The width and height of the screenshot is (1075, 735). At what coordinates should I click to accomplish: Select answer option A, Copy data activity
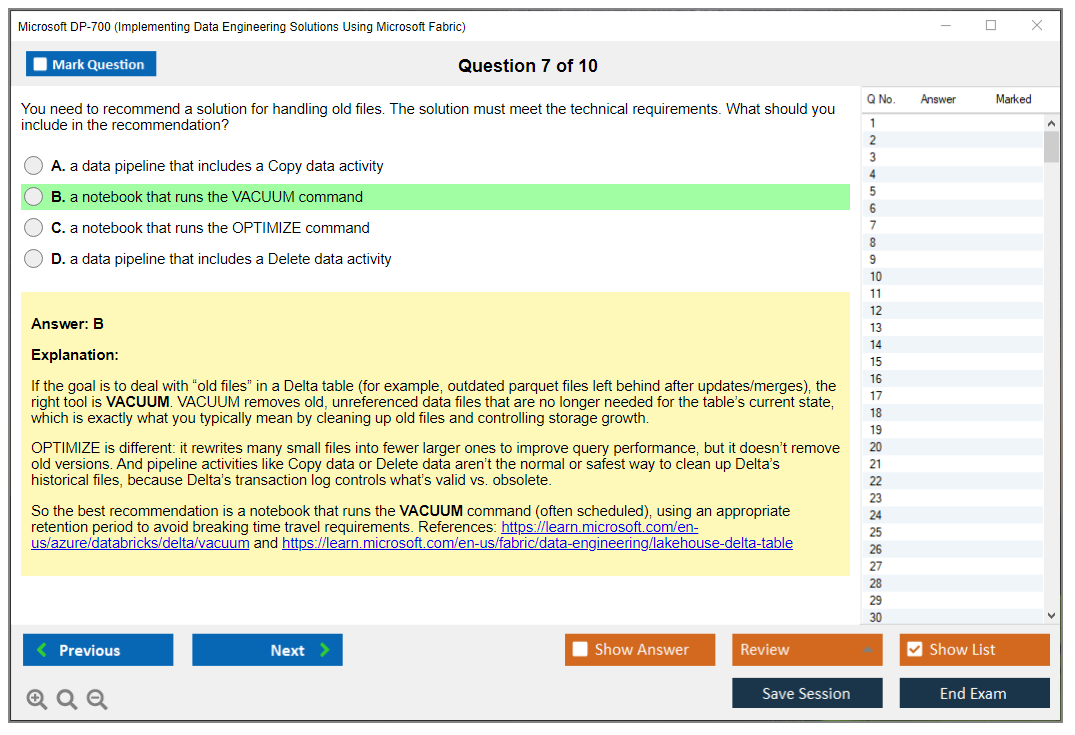33,165
